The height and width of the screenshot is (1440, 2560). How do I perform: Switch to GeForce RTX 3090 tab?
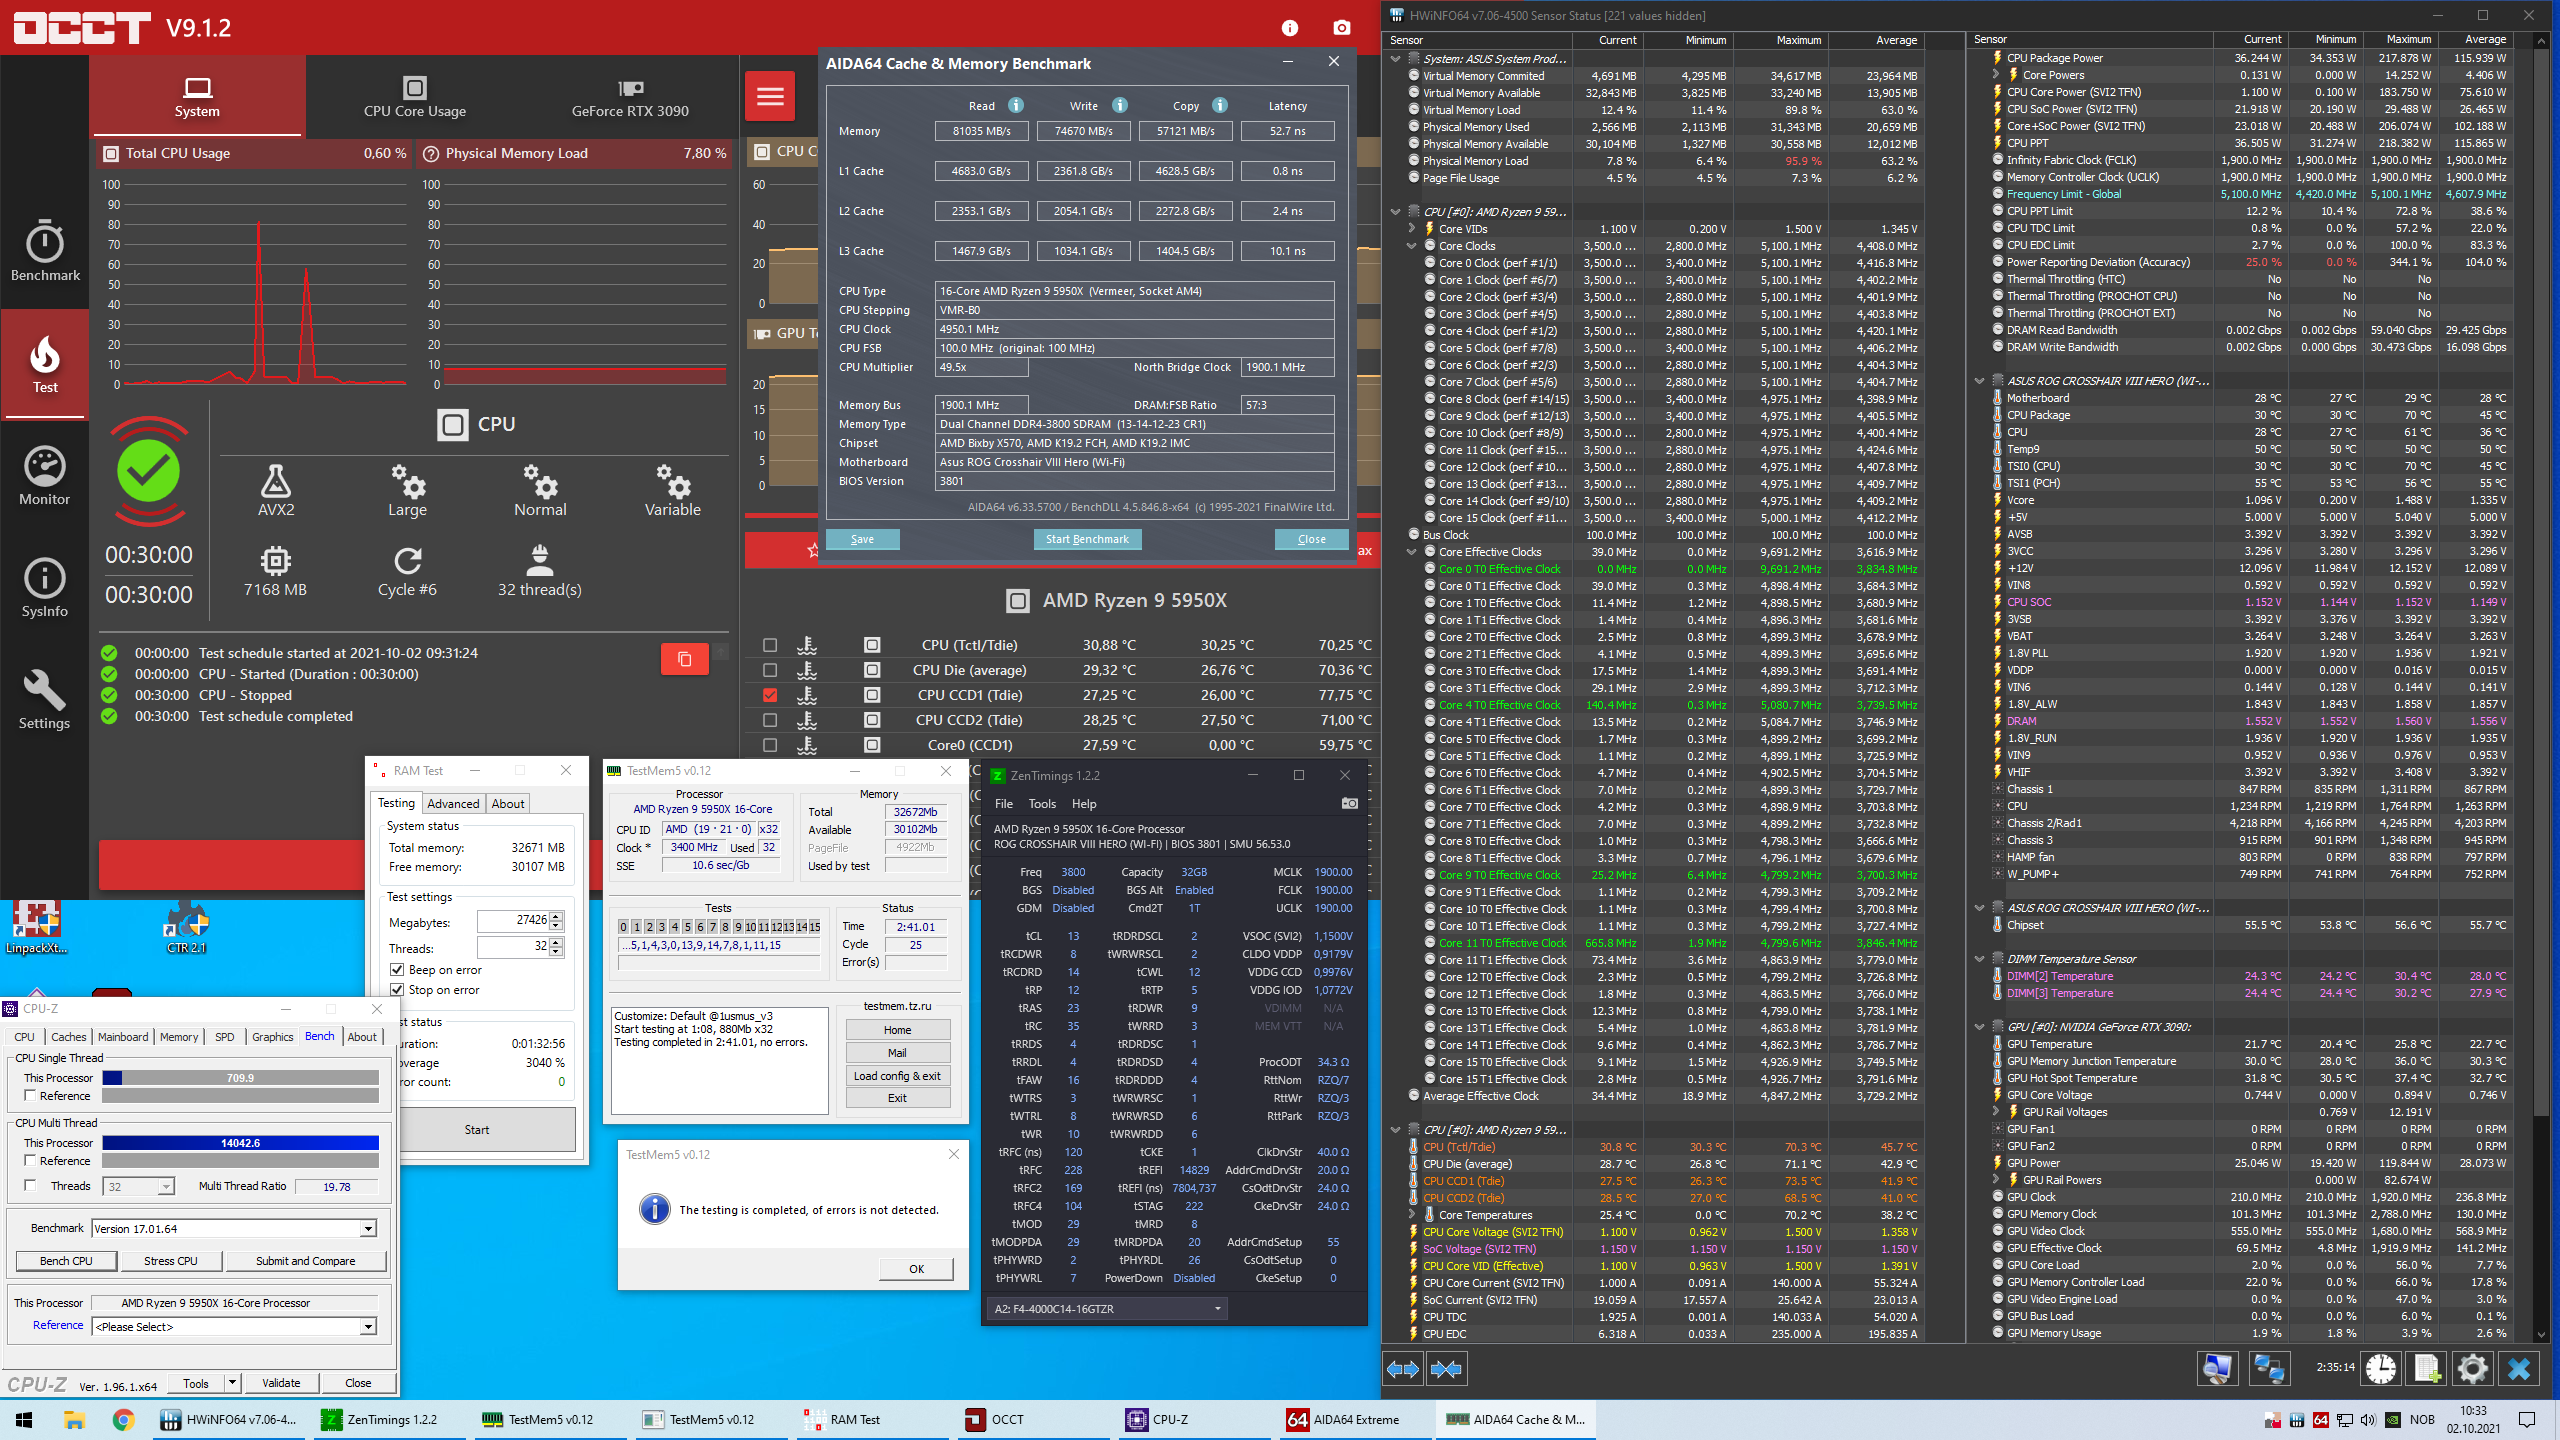click(630, 97)
